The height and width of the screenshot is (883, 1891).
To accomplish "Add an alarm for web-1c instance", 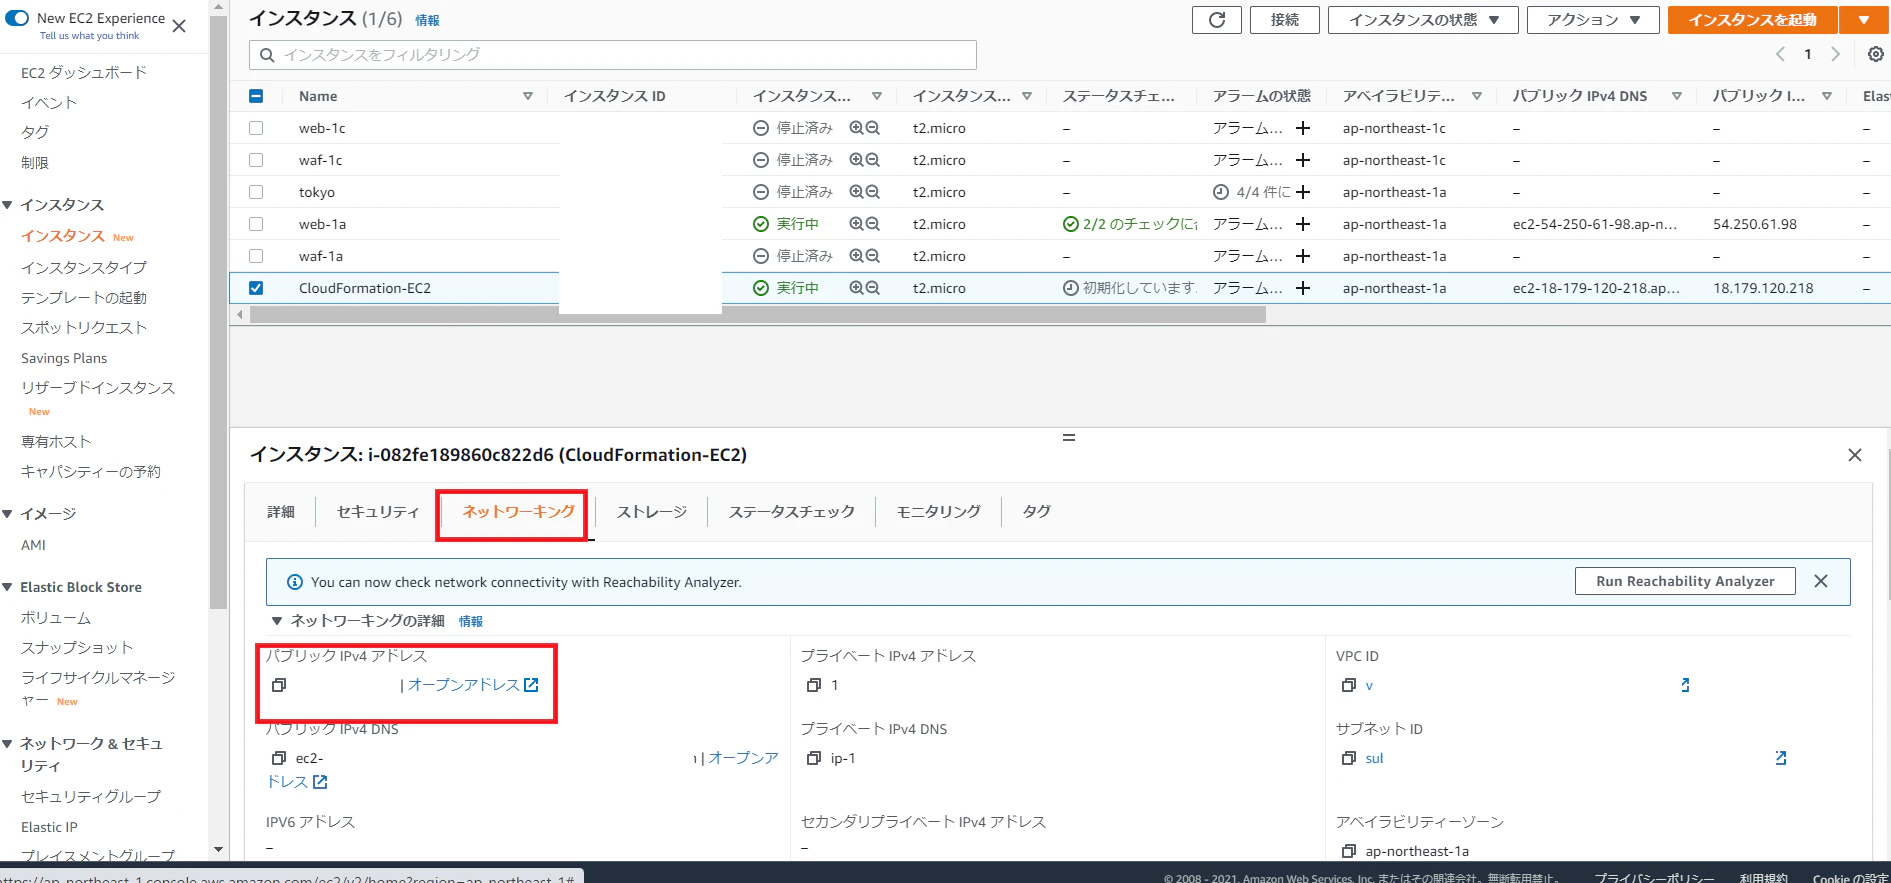I will (1303, 128).
